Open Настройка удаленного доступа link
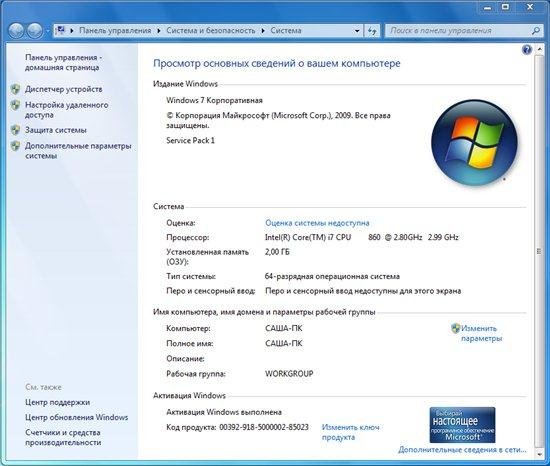Screen dimensions: 550x466 (x=66, y=110)
